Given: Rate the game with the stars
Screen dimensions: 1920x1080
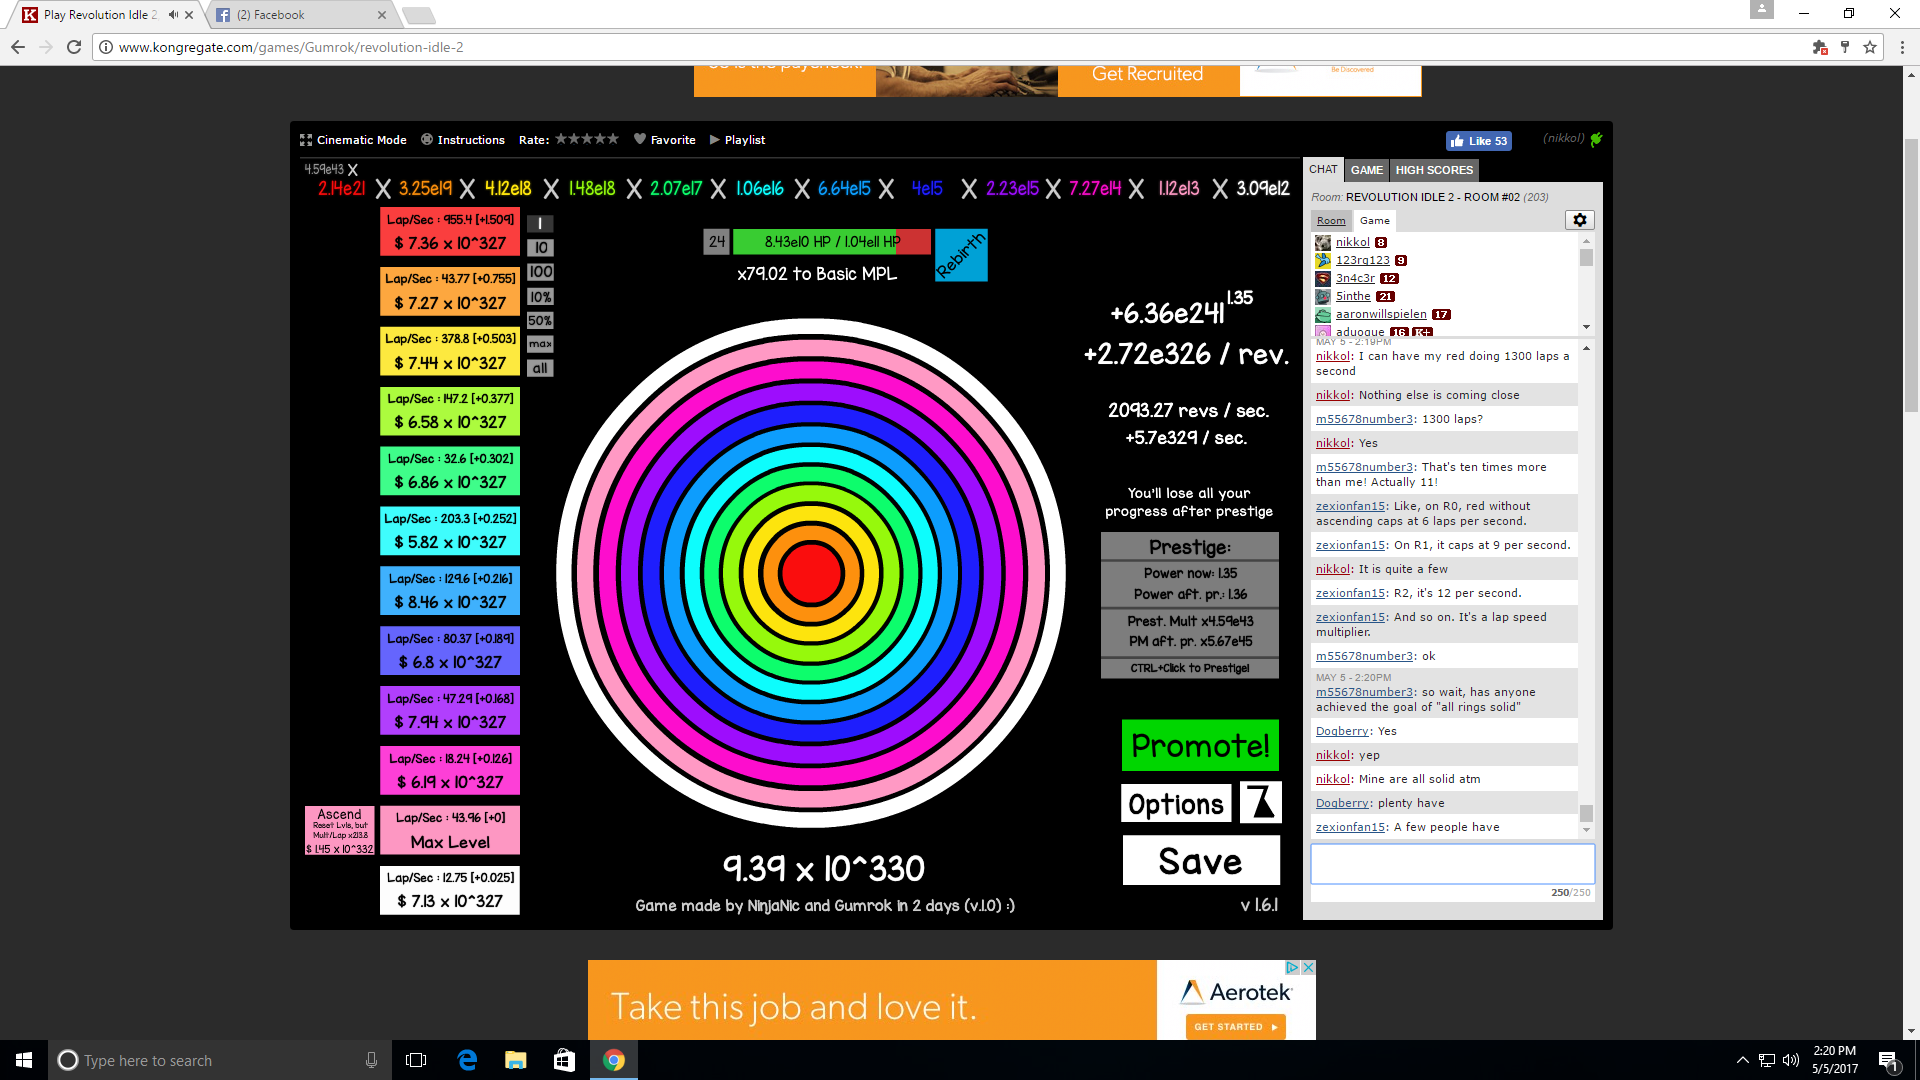Looking at the screenshot, I should 587,139.
